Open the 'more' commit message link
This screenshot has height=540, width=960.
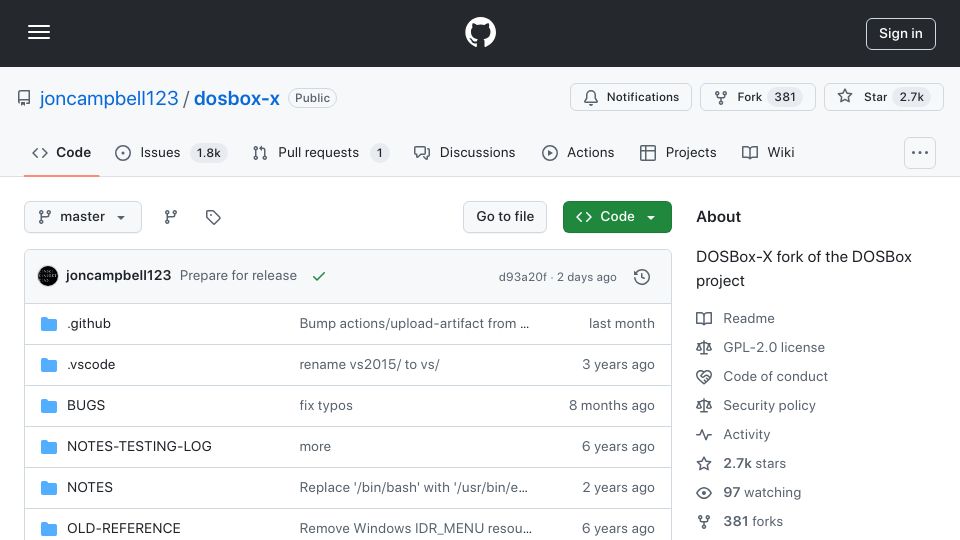tap(315, 446)
